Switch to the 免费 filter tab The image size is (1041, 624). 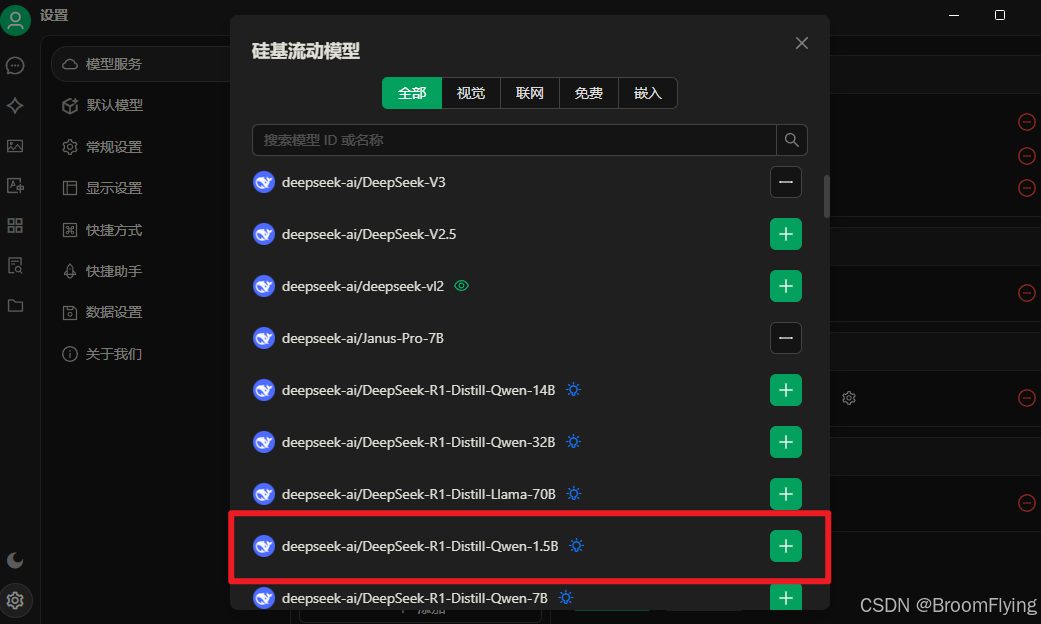coord(589,93)
